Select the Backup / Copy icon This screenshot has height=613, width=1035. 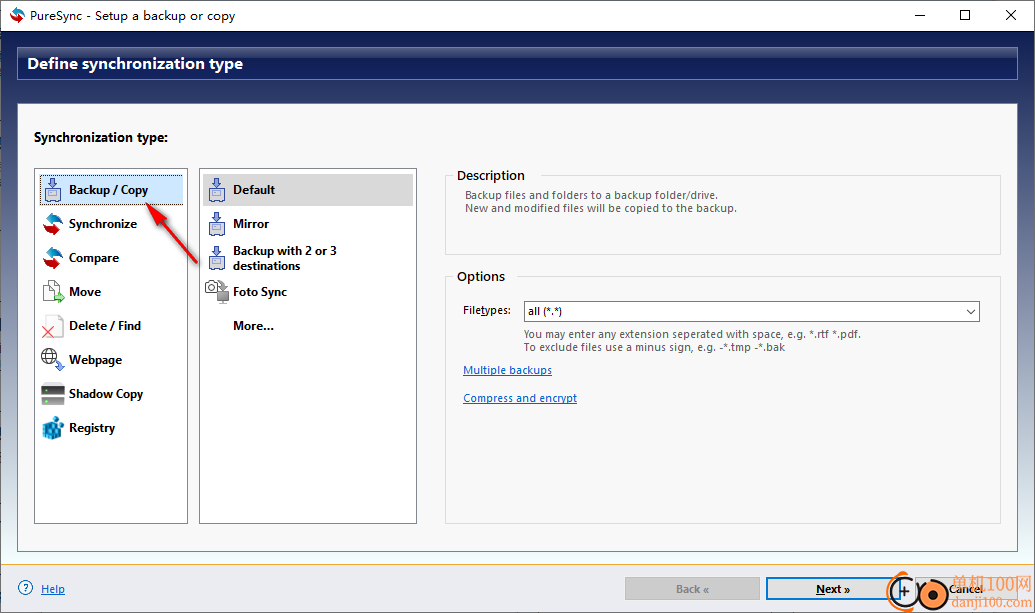point(53,190)
